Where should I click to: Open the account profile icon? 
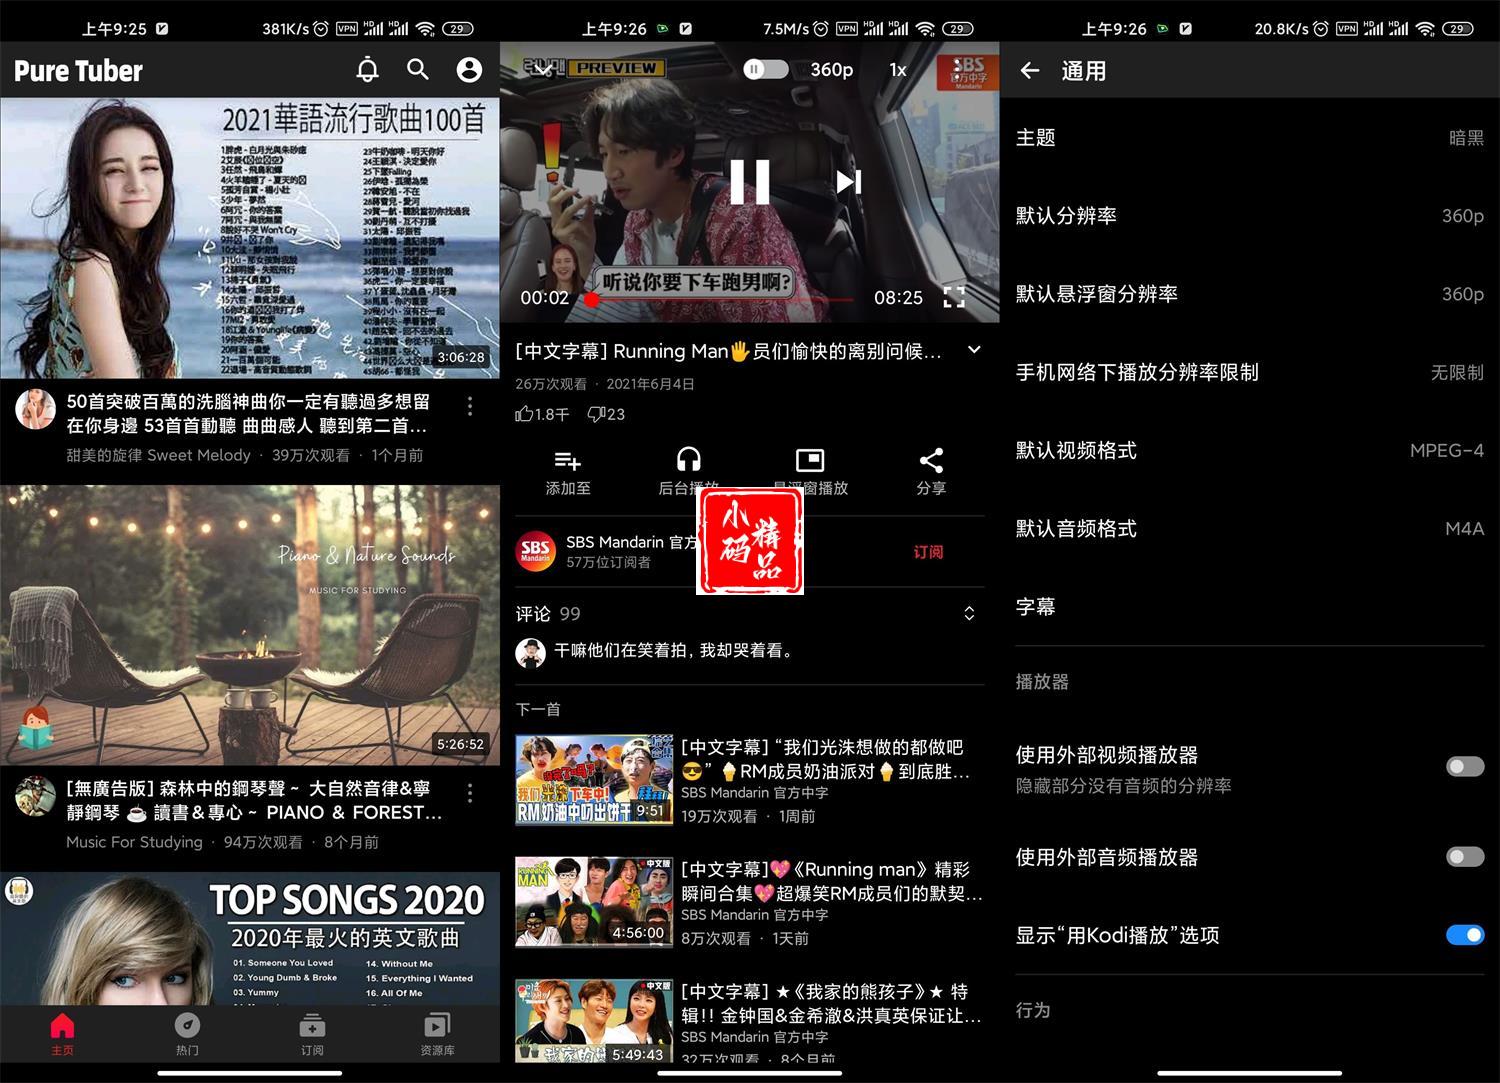(x=469, y=69)
